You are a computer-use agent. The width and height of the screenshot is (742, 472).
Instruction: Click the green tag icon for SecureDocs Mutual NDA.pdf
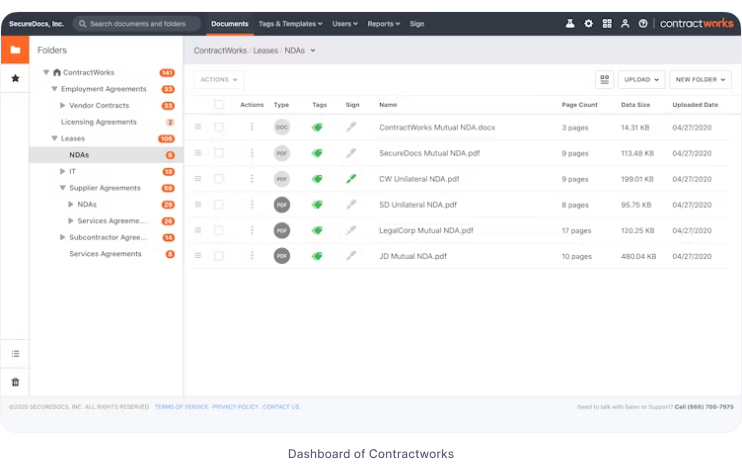(x=318, y=153)
